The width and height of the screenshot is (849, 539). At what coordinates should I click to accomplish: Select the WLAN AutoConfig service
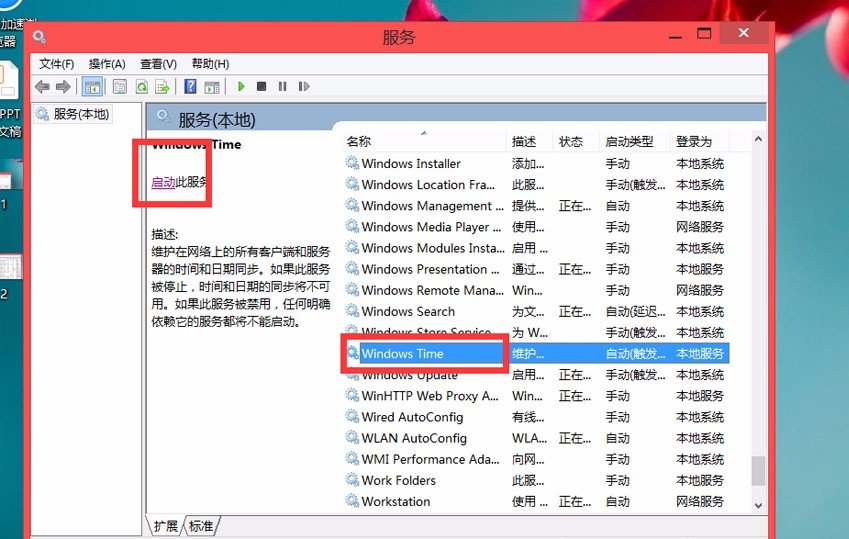tap(537, 438)
